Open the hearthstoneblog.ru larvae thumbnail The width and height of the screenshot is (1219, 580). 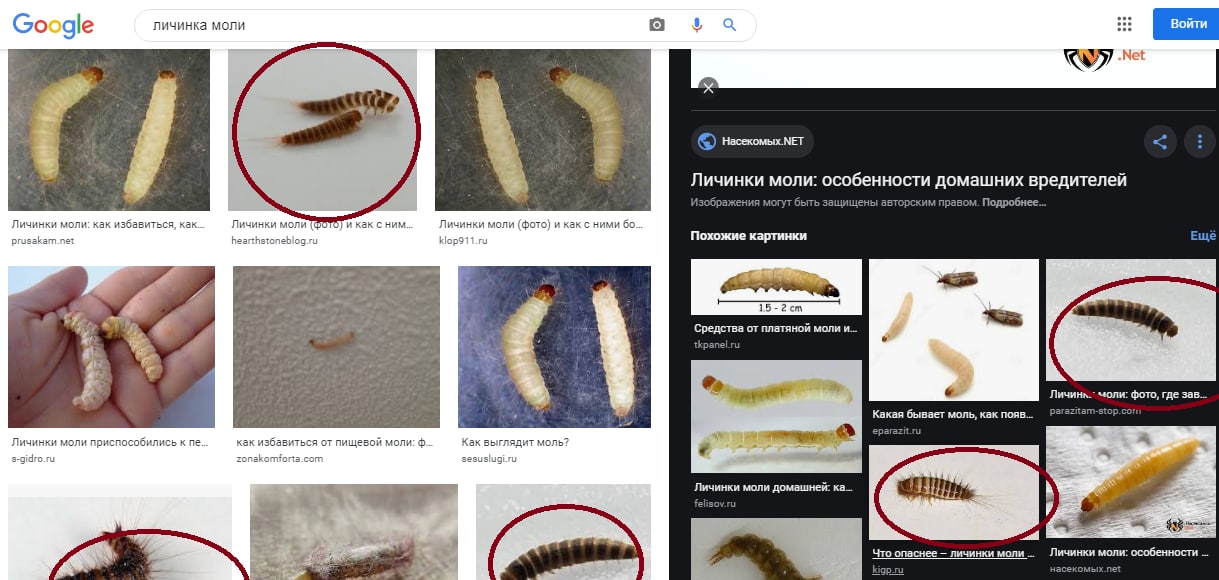tap(322, 129)
